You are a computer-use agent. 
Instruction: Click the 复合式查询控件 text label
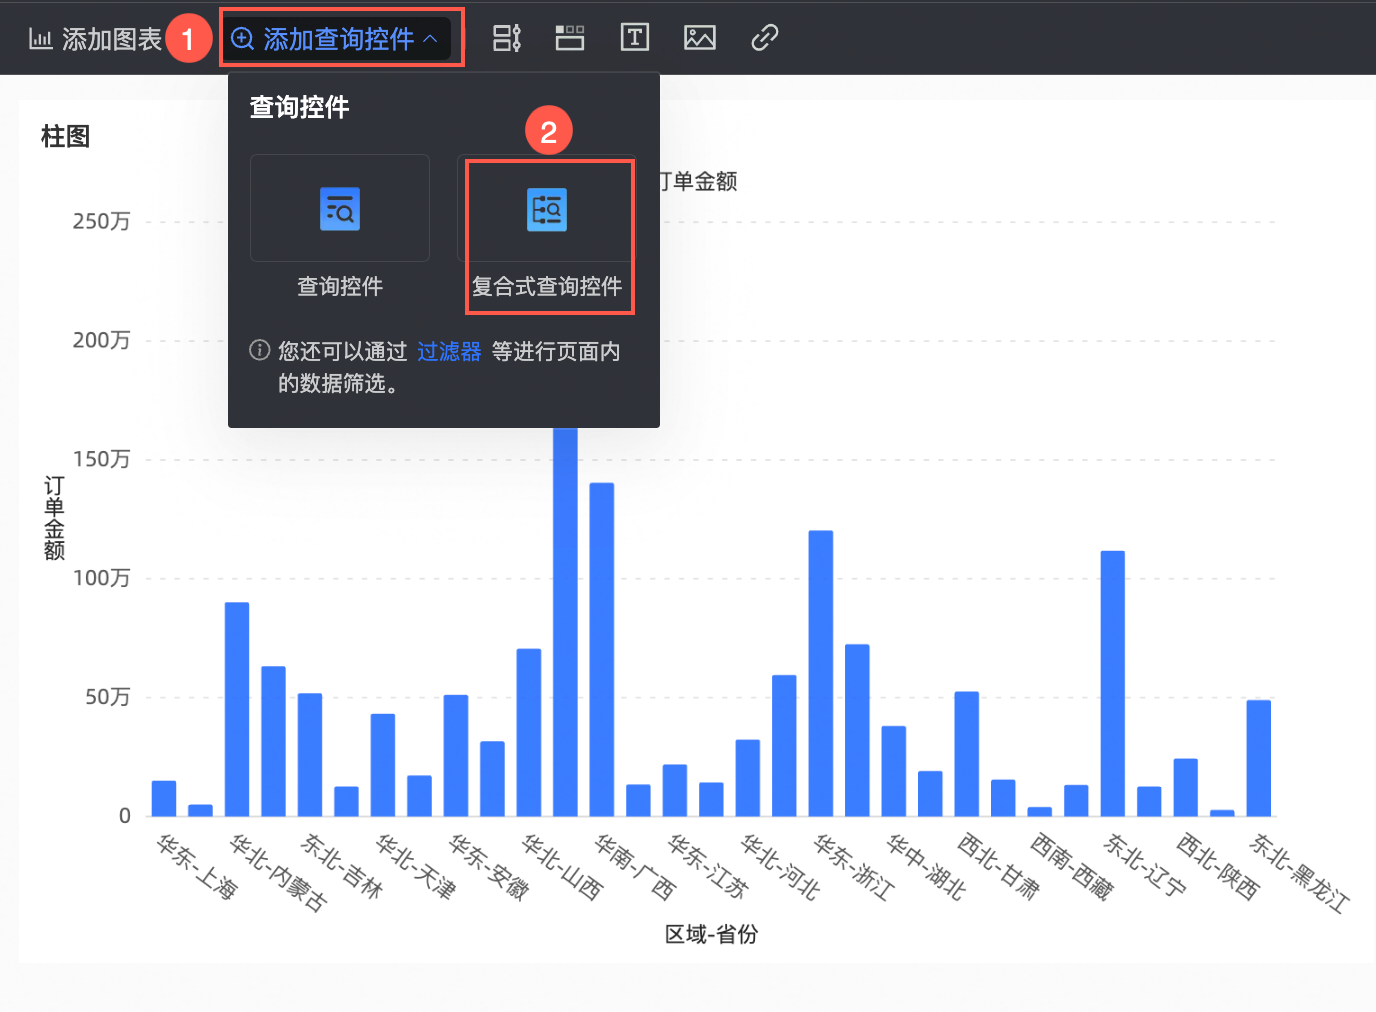click(x=547, y=286)
